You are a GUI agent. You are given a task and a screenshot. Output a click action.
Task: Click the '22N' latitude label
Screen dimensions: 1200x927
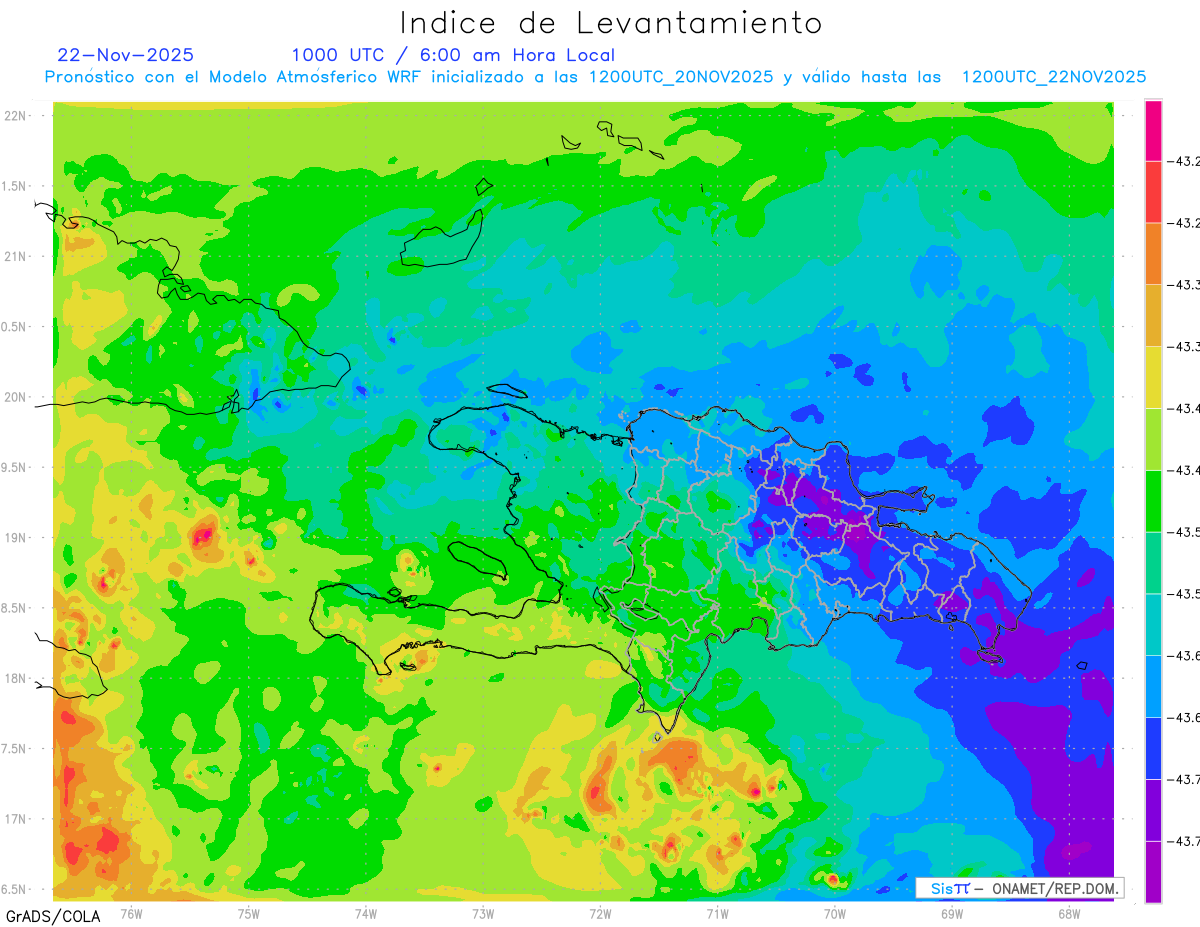click(15, 116)
